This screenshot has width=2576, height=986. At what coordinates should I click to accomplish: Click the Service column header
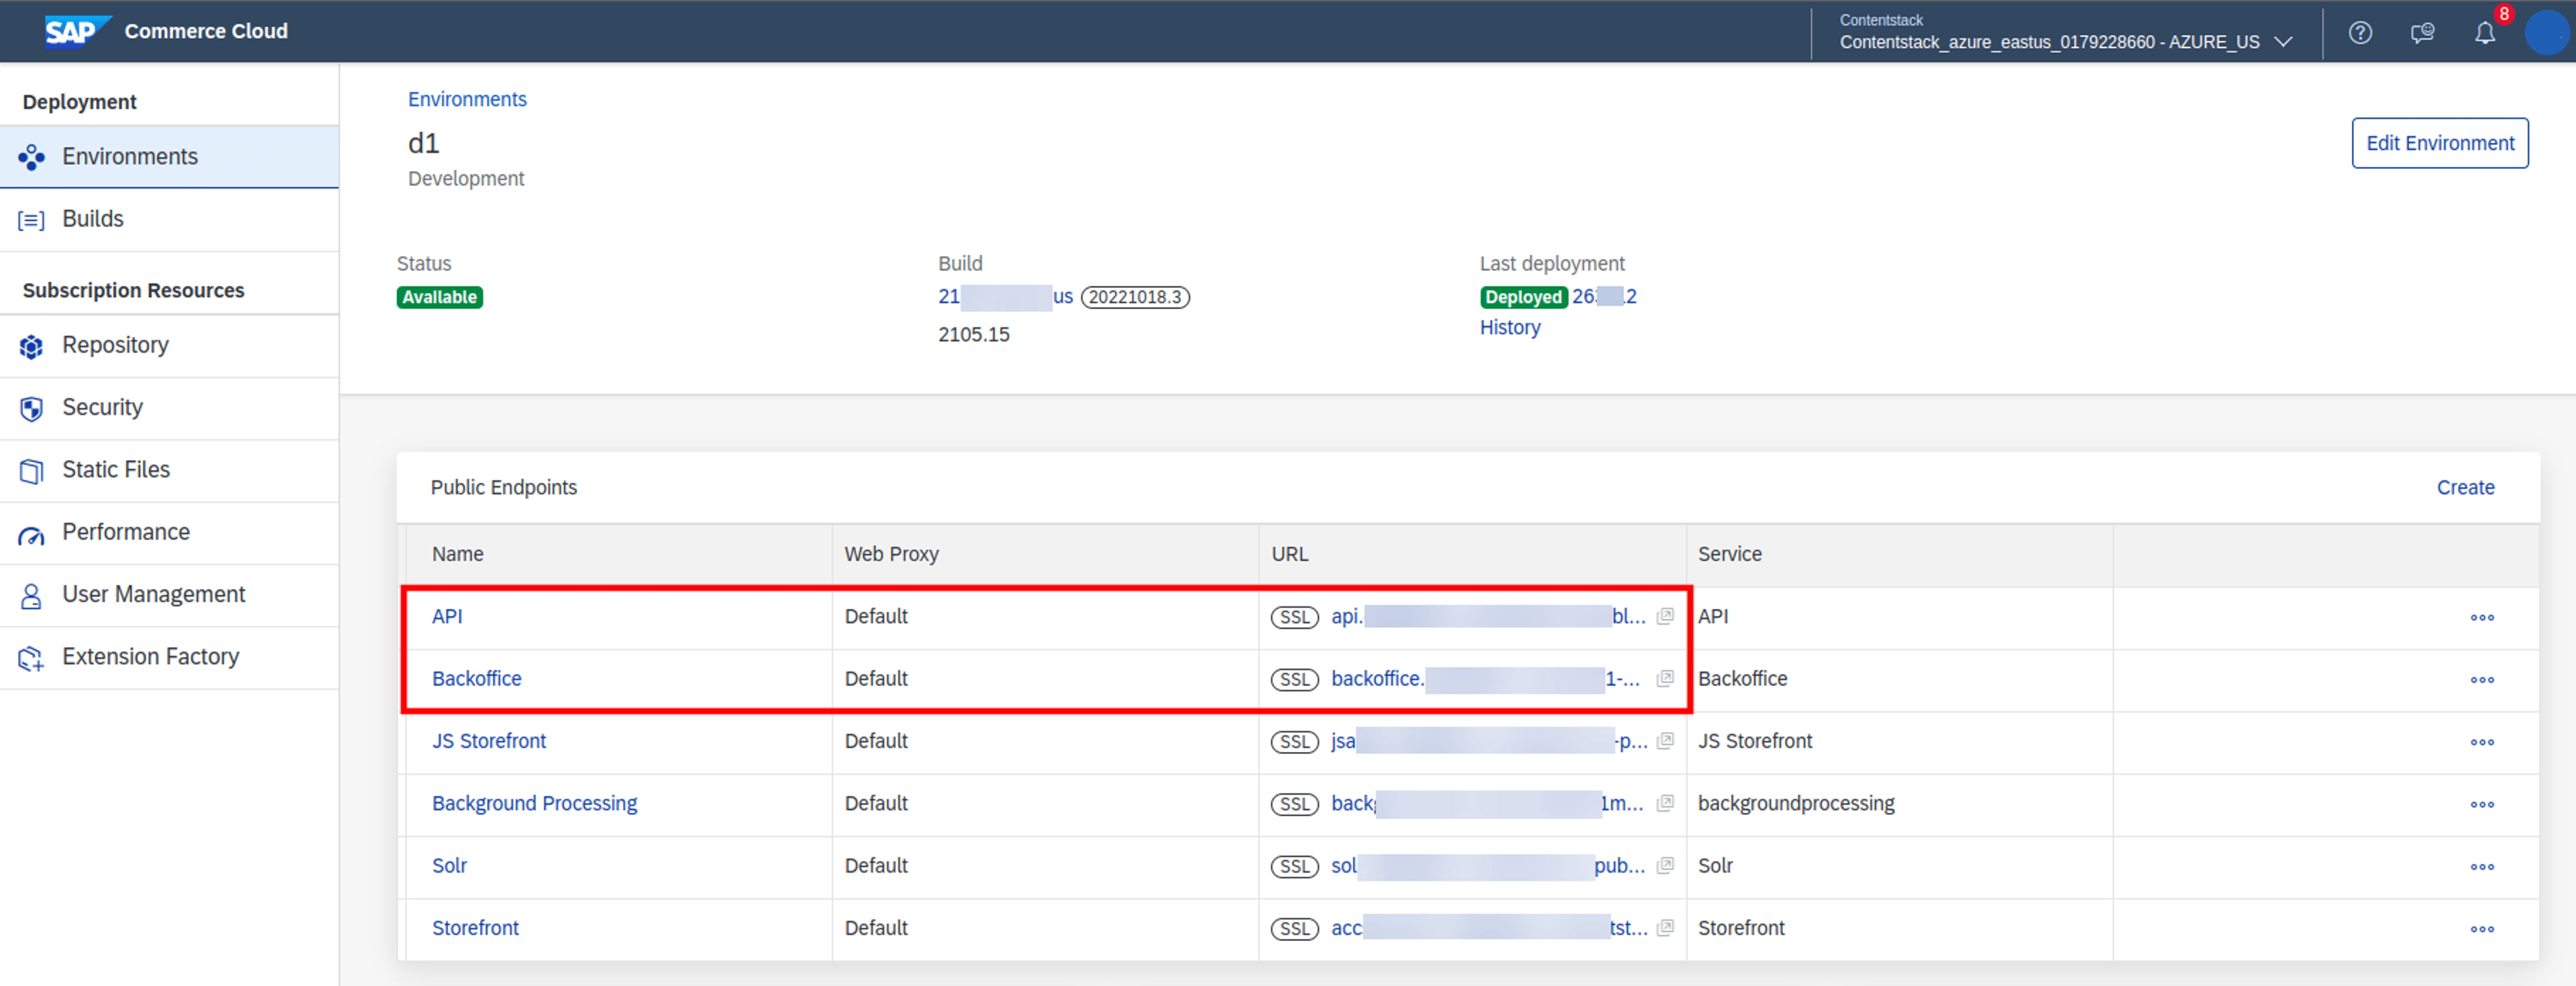pos(1729,554)
